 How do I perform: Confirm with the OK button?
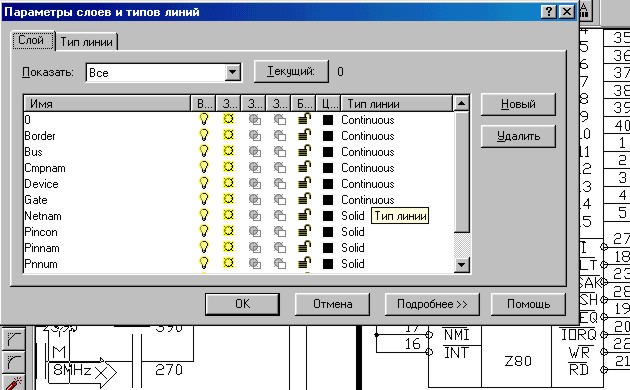242,304
